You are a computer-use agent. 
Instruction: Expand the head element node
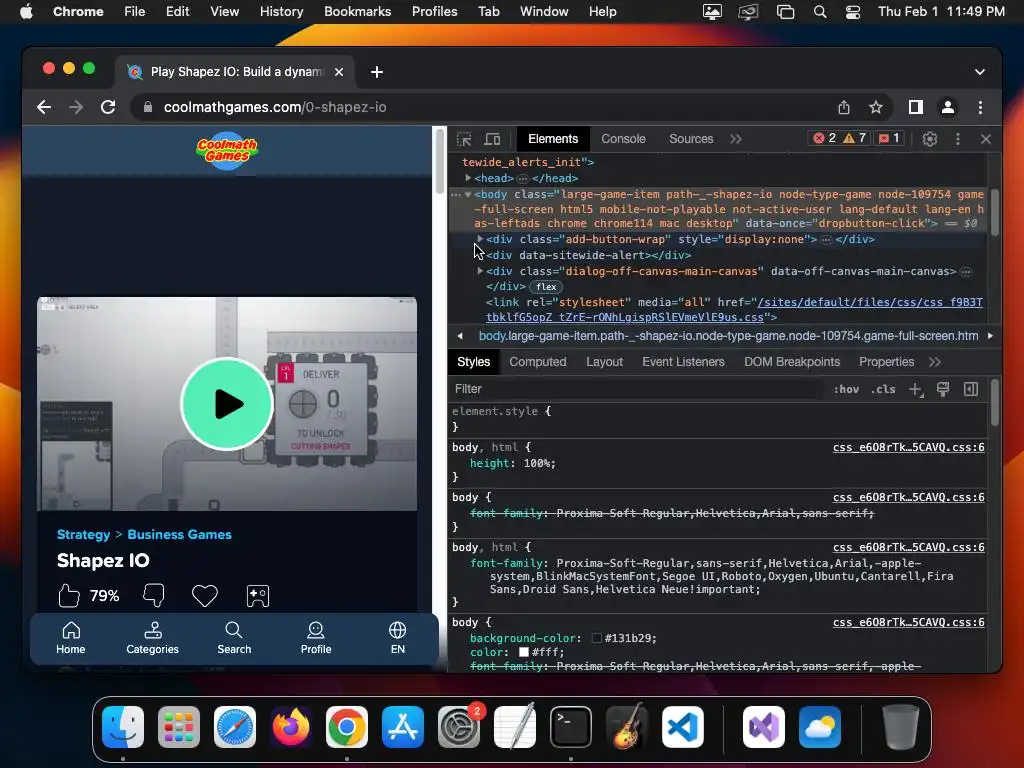[468, 178]
